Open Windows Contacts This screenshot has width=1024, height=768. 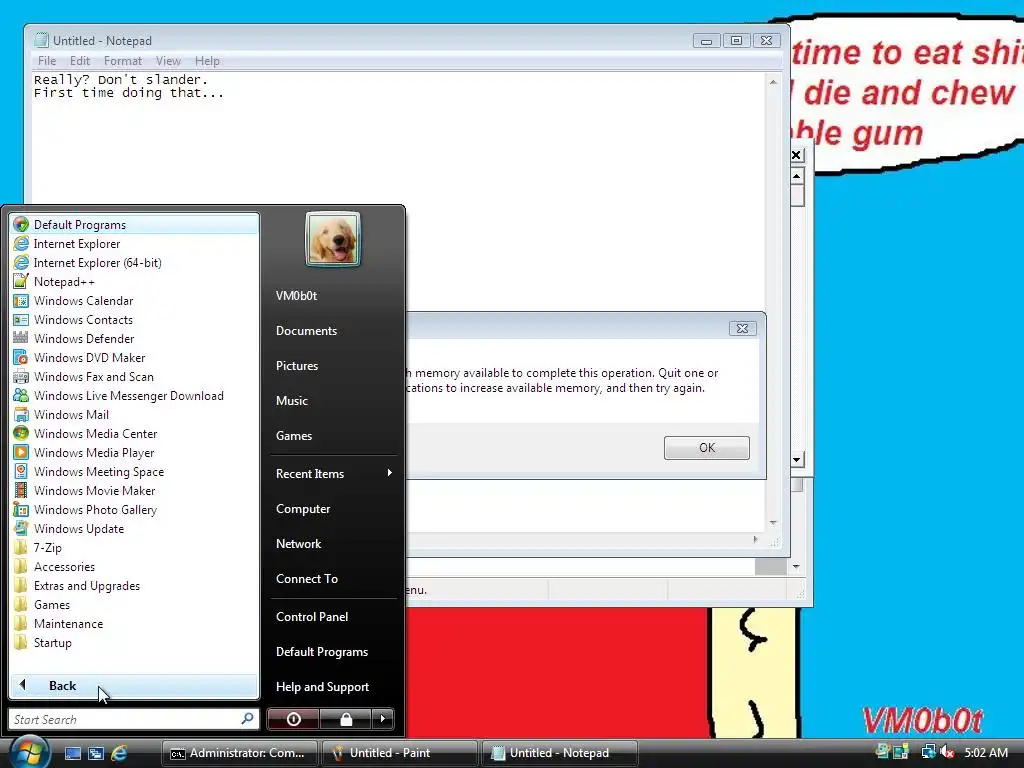(135, 319)
